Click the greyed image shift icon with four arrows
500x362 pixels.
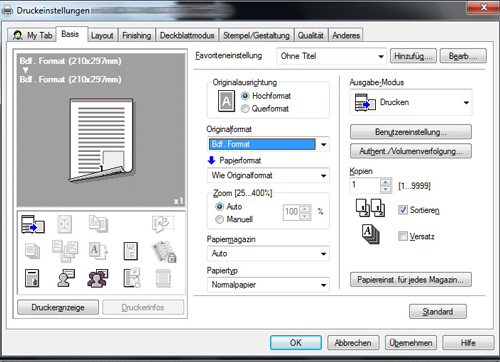[x=65, y=224]
